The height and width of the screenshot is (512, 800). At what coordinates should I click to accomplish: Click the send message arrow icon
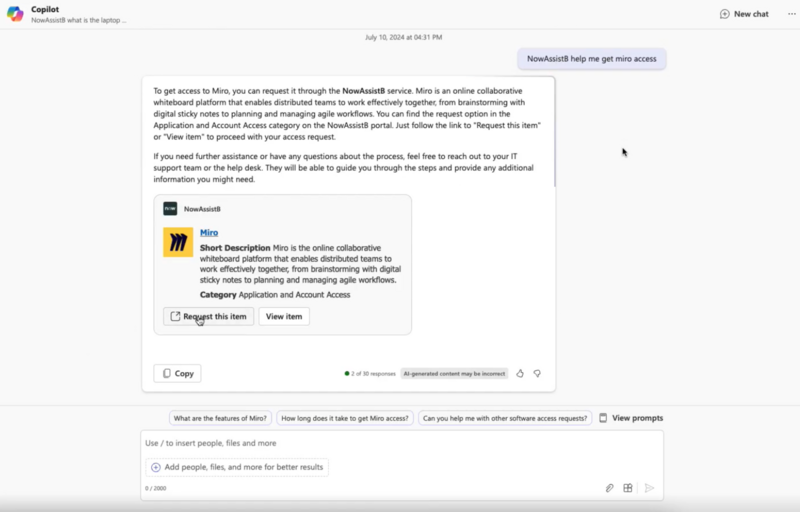point(649,488)
